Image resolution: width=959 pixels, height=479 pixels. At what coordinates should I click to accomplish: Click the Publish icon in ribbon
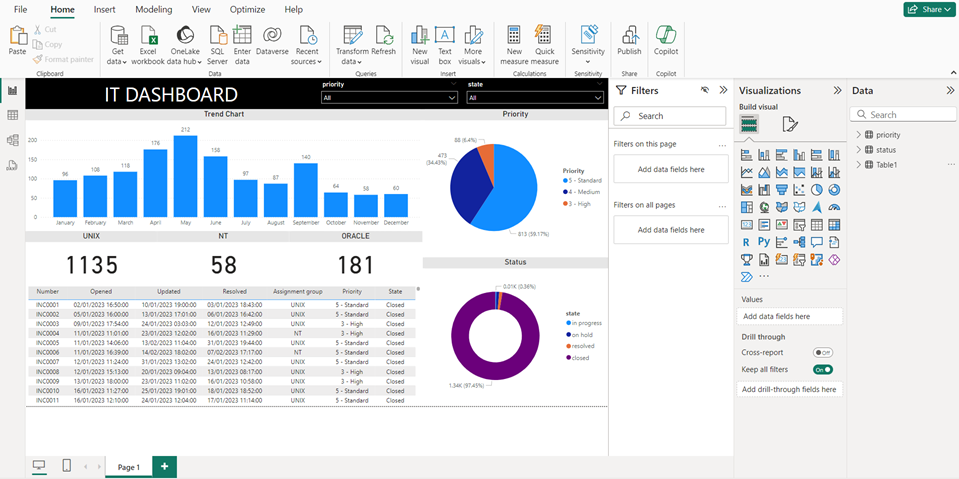(x=629, y=40)
